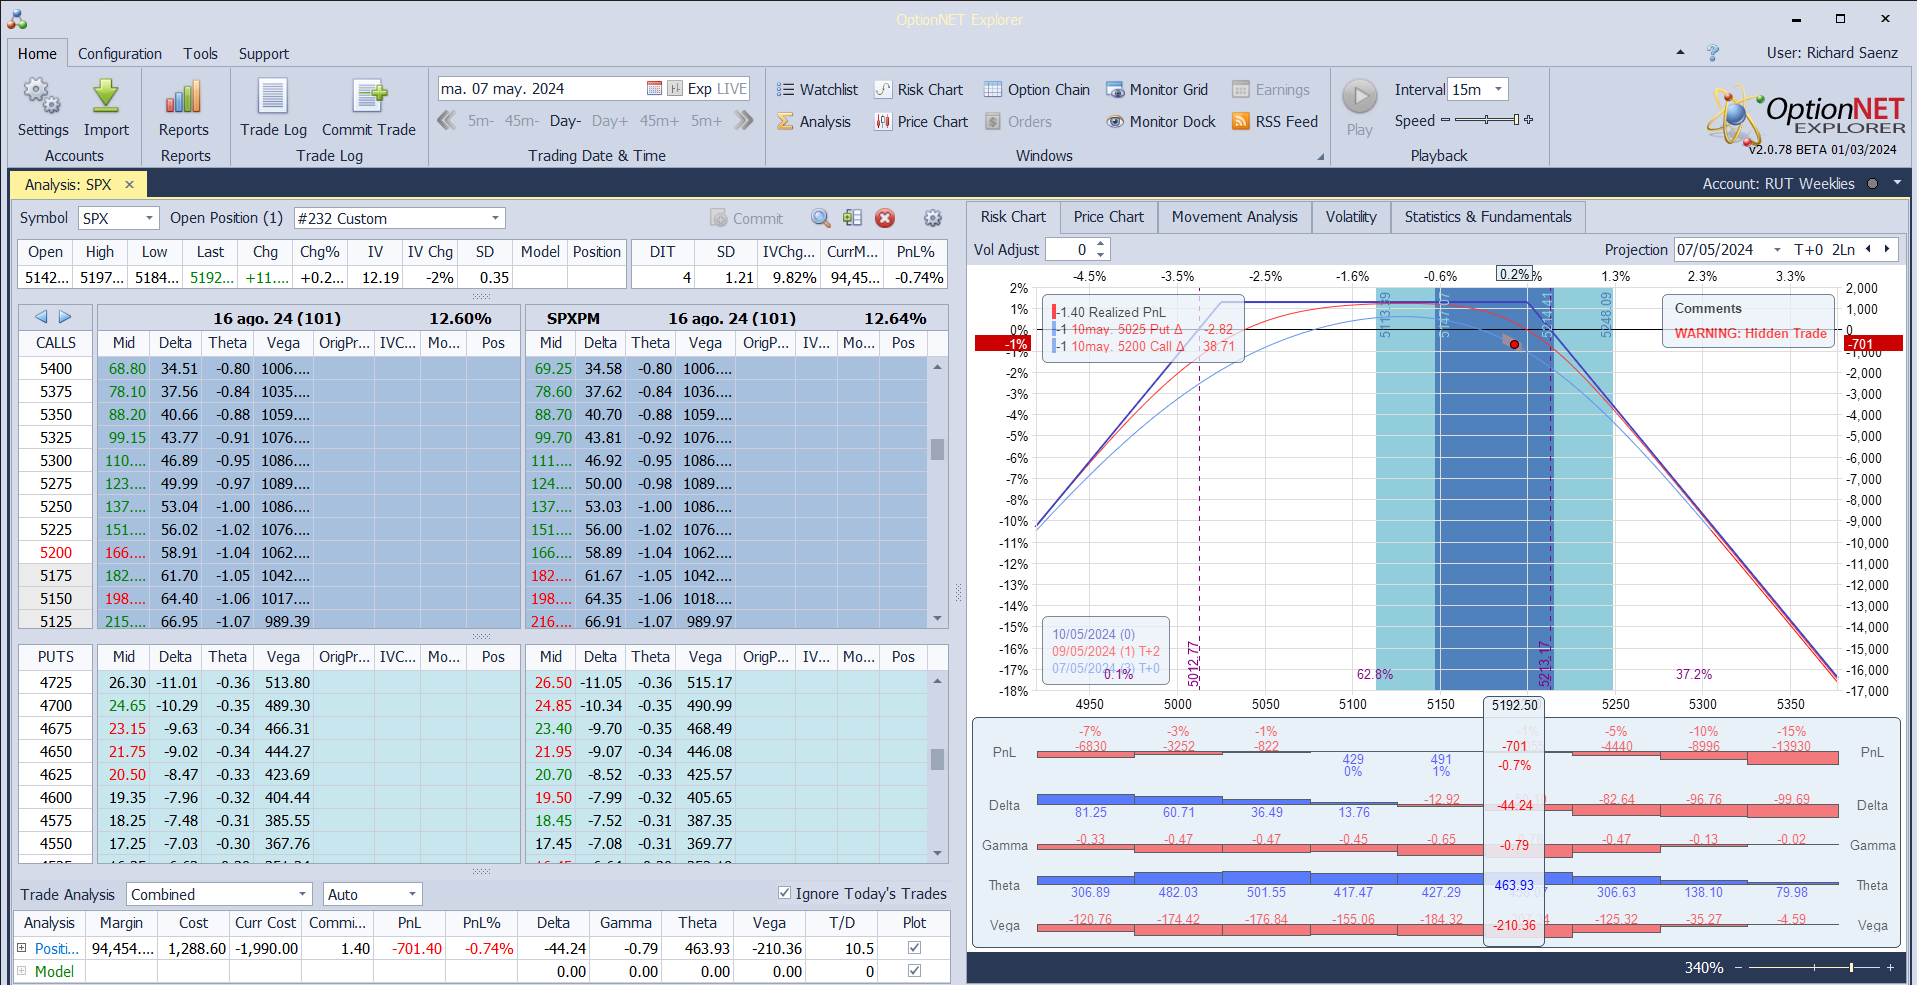Uncheck Plot checkbox for Position row

click(x=913, y=948)
